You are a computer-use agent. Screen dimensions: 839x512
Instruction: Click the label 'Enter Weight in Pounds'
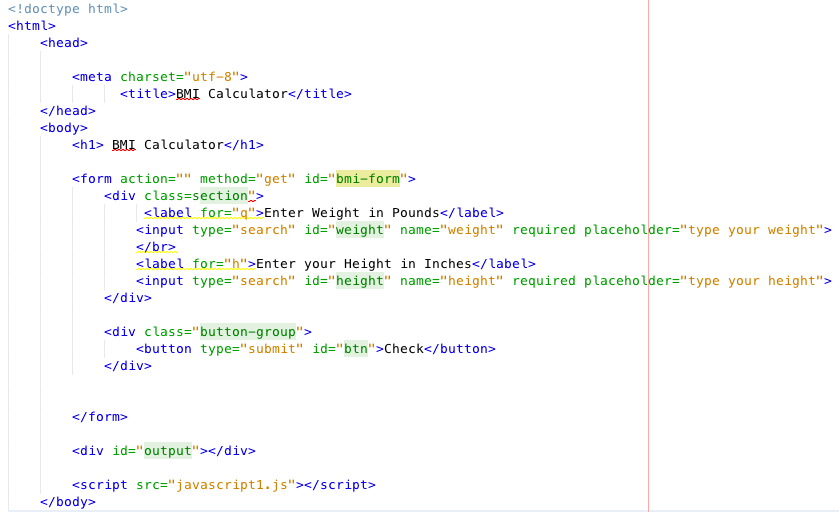pos(352,213)
